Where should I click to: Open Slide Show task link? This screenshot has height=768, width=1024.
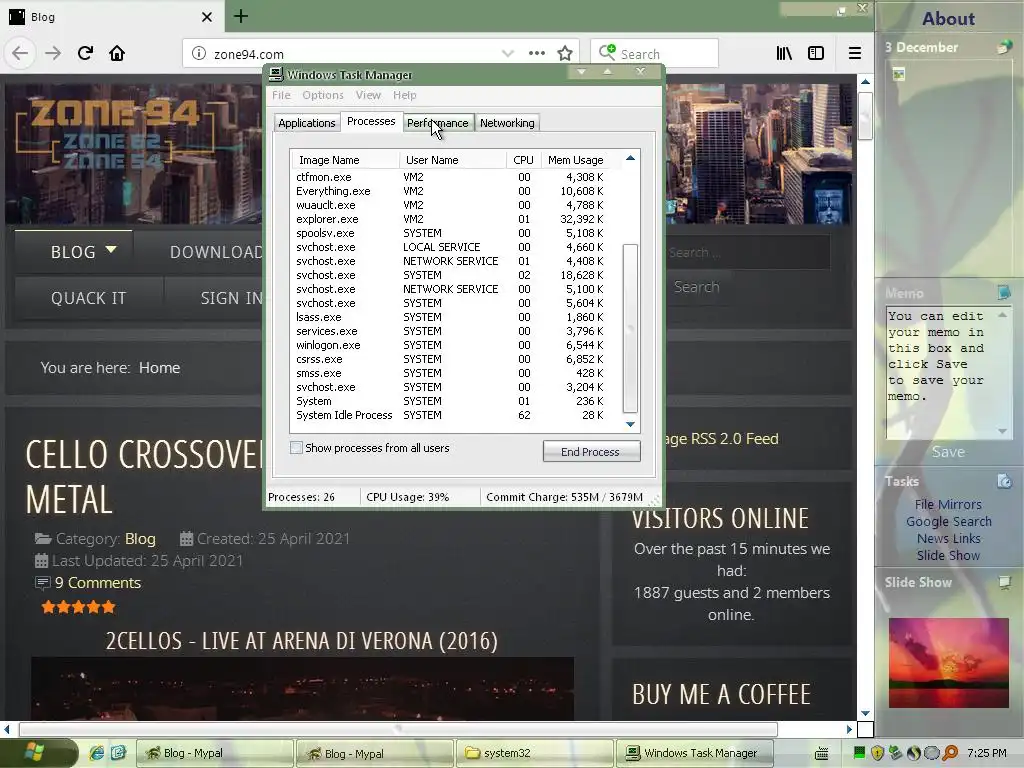pos(948,555)
